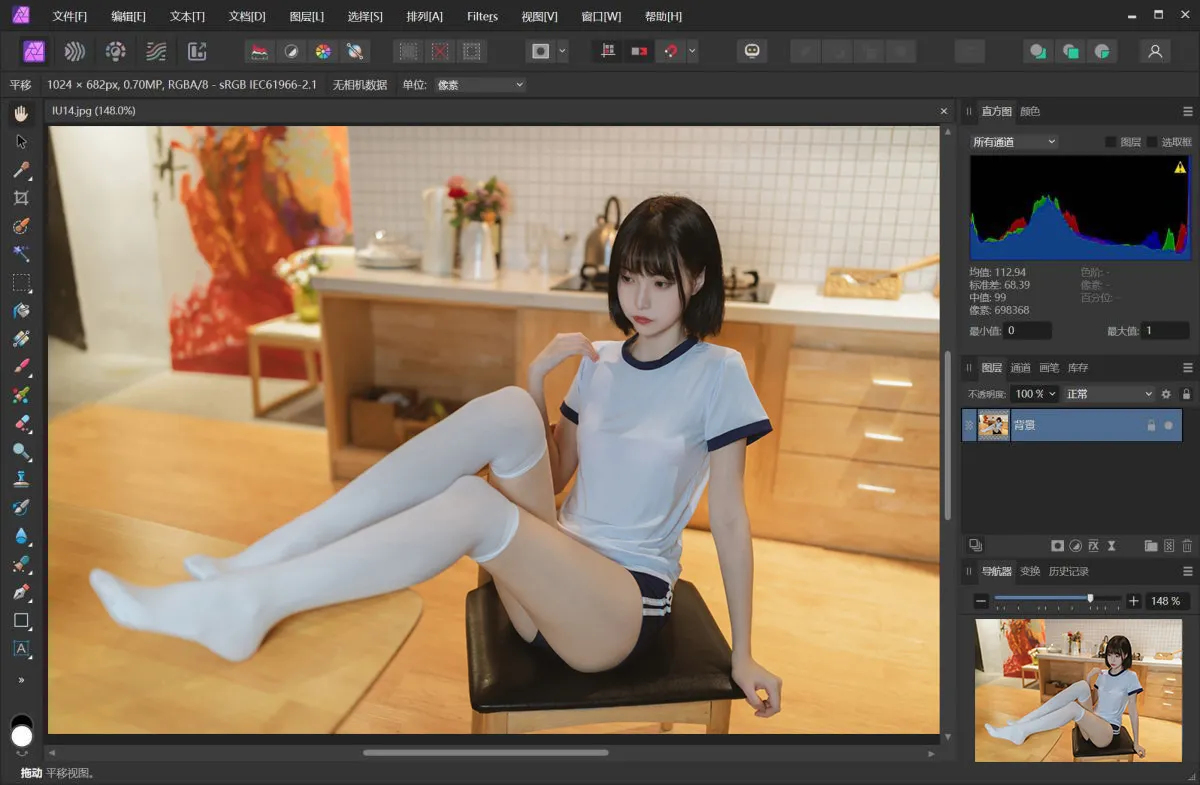Open the 单位 像素 units dropdown

479,85
